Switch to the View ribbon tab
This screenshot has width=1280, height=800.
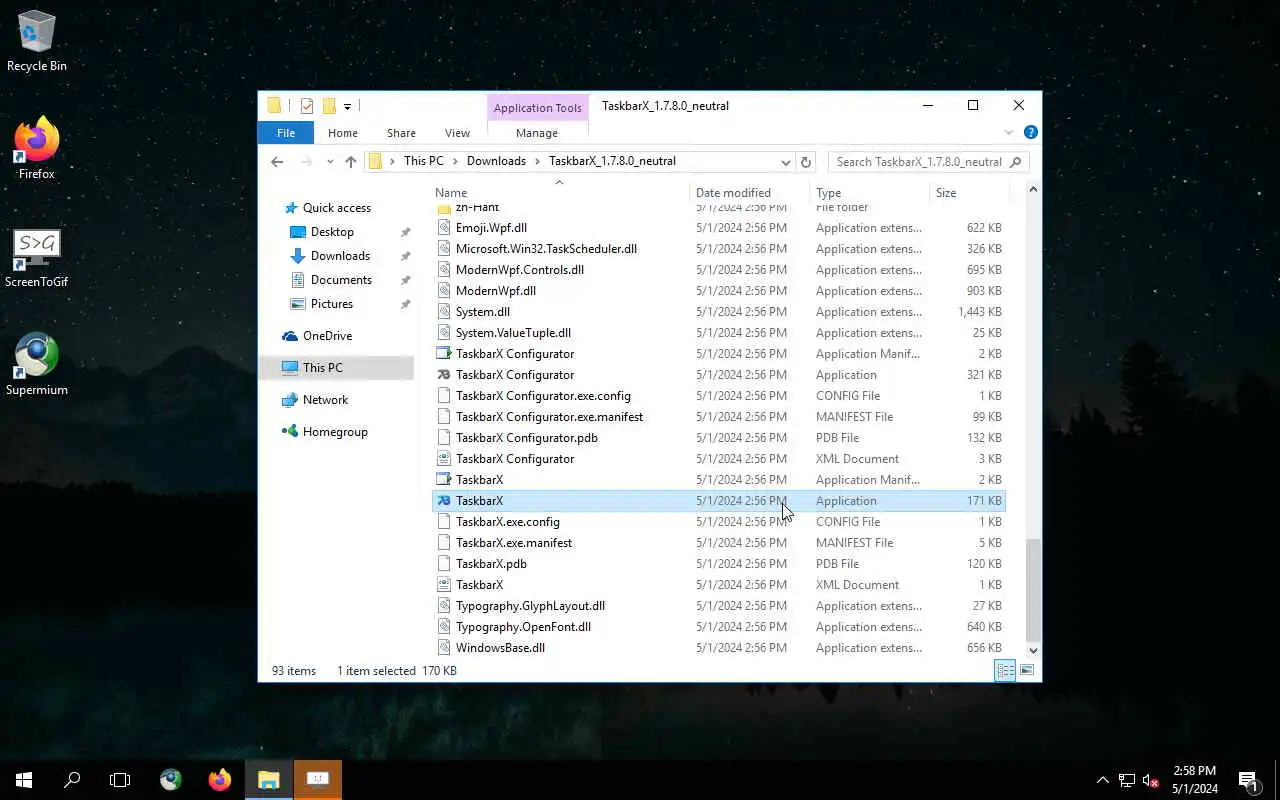(457, 133)
